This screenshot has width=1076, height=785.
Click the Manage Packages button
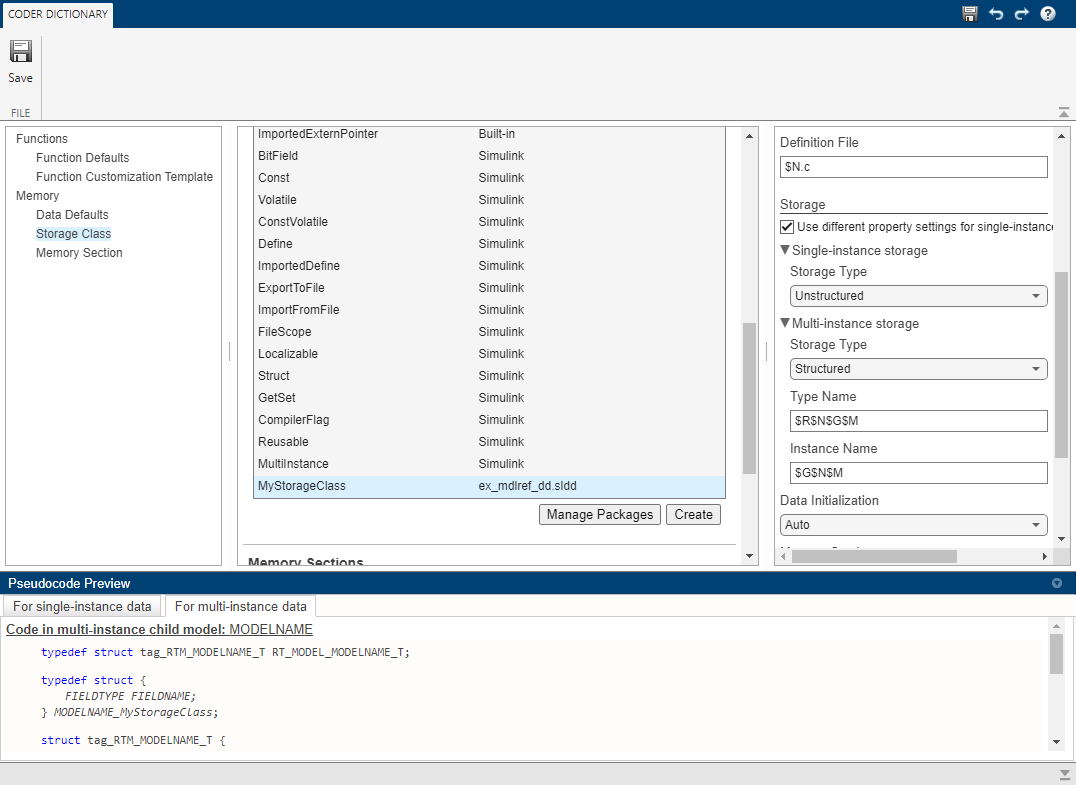[x=600, y=515]
